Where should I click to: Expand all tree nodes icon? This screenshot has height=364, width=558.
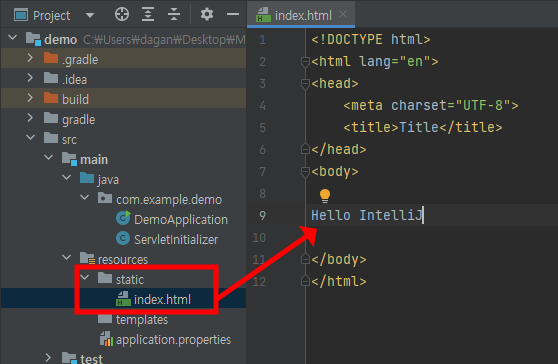148,15
